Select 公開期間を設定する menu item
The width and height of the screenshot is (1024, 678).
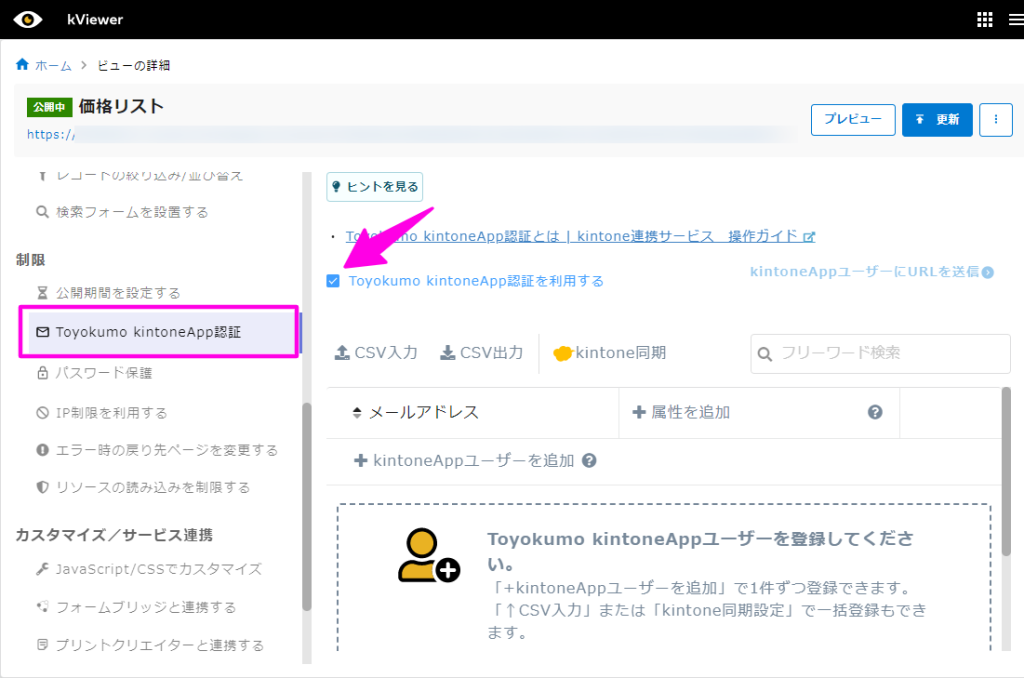click(118, 293)
